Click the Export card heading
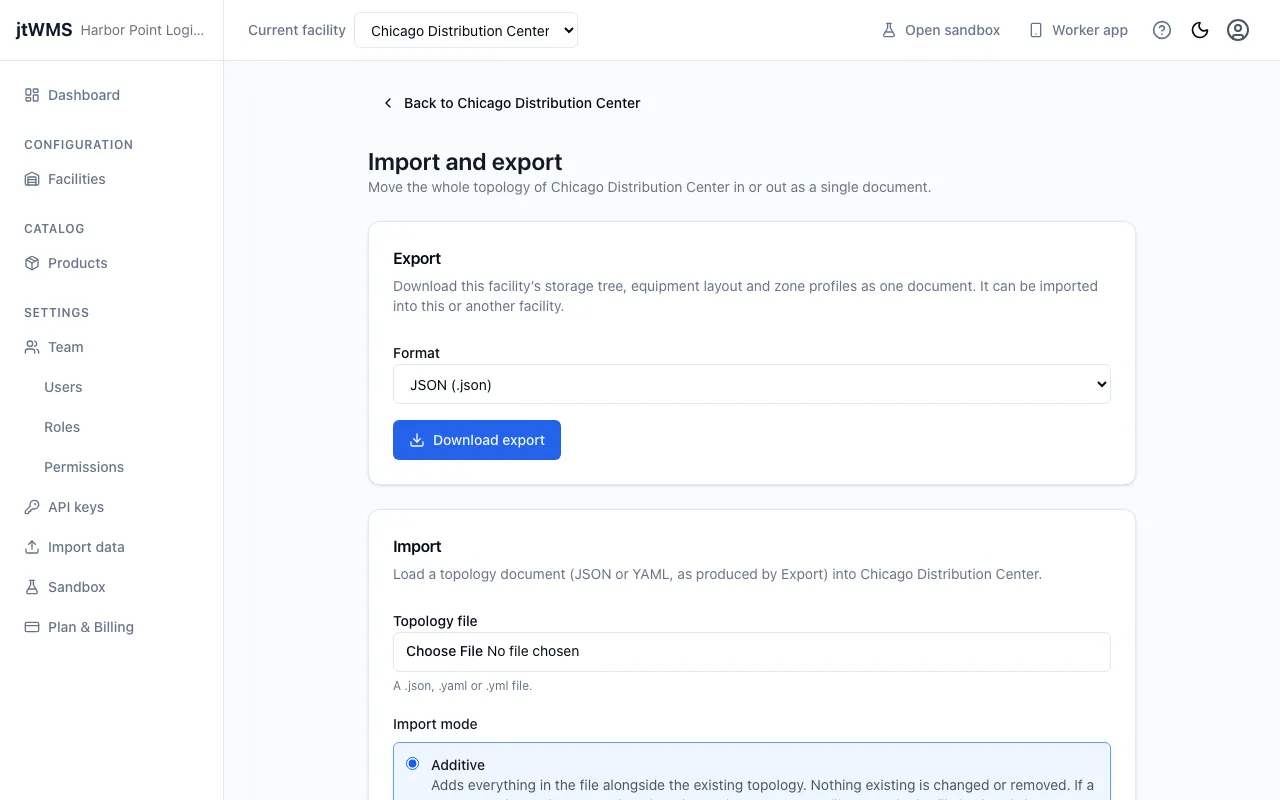This screenshot has height=800, width=1280. point(417,258)
